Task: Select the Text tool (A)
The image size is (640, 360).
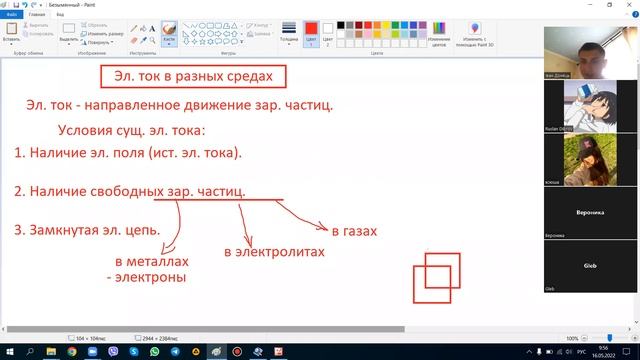Action: 152,29
